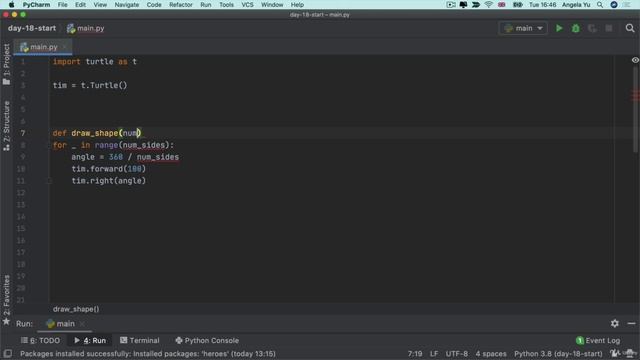Click the red error stripe marks on scrollbar
Screen dimensions: 640x360
click(x=635, y=95)
